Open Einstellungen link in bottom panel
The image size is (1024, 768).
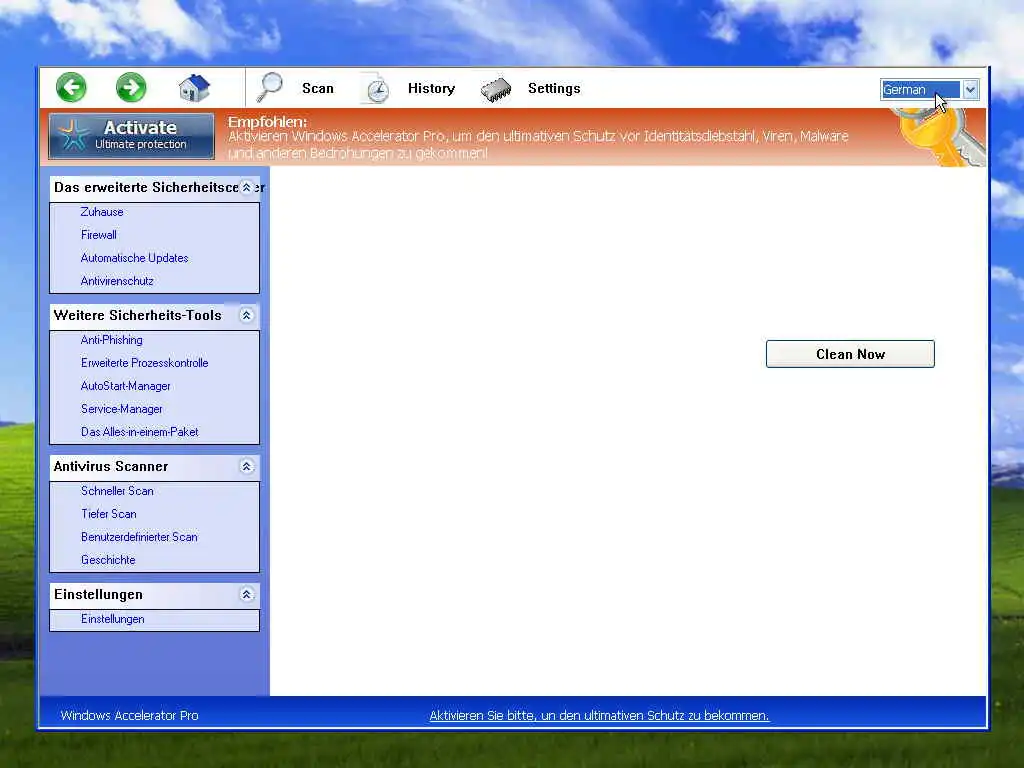112,619
